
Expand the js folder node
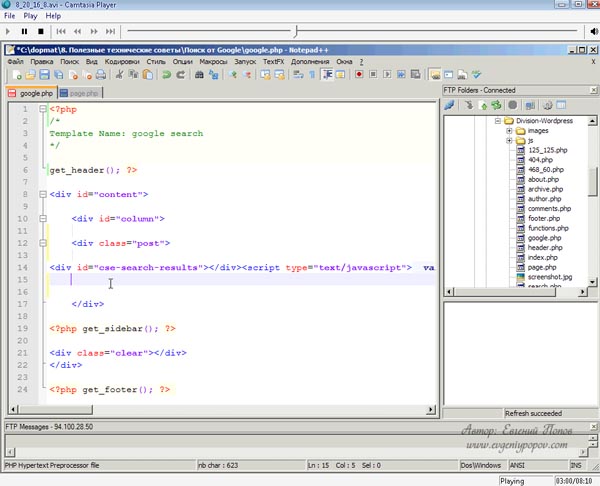point(509,141)
